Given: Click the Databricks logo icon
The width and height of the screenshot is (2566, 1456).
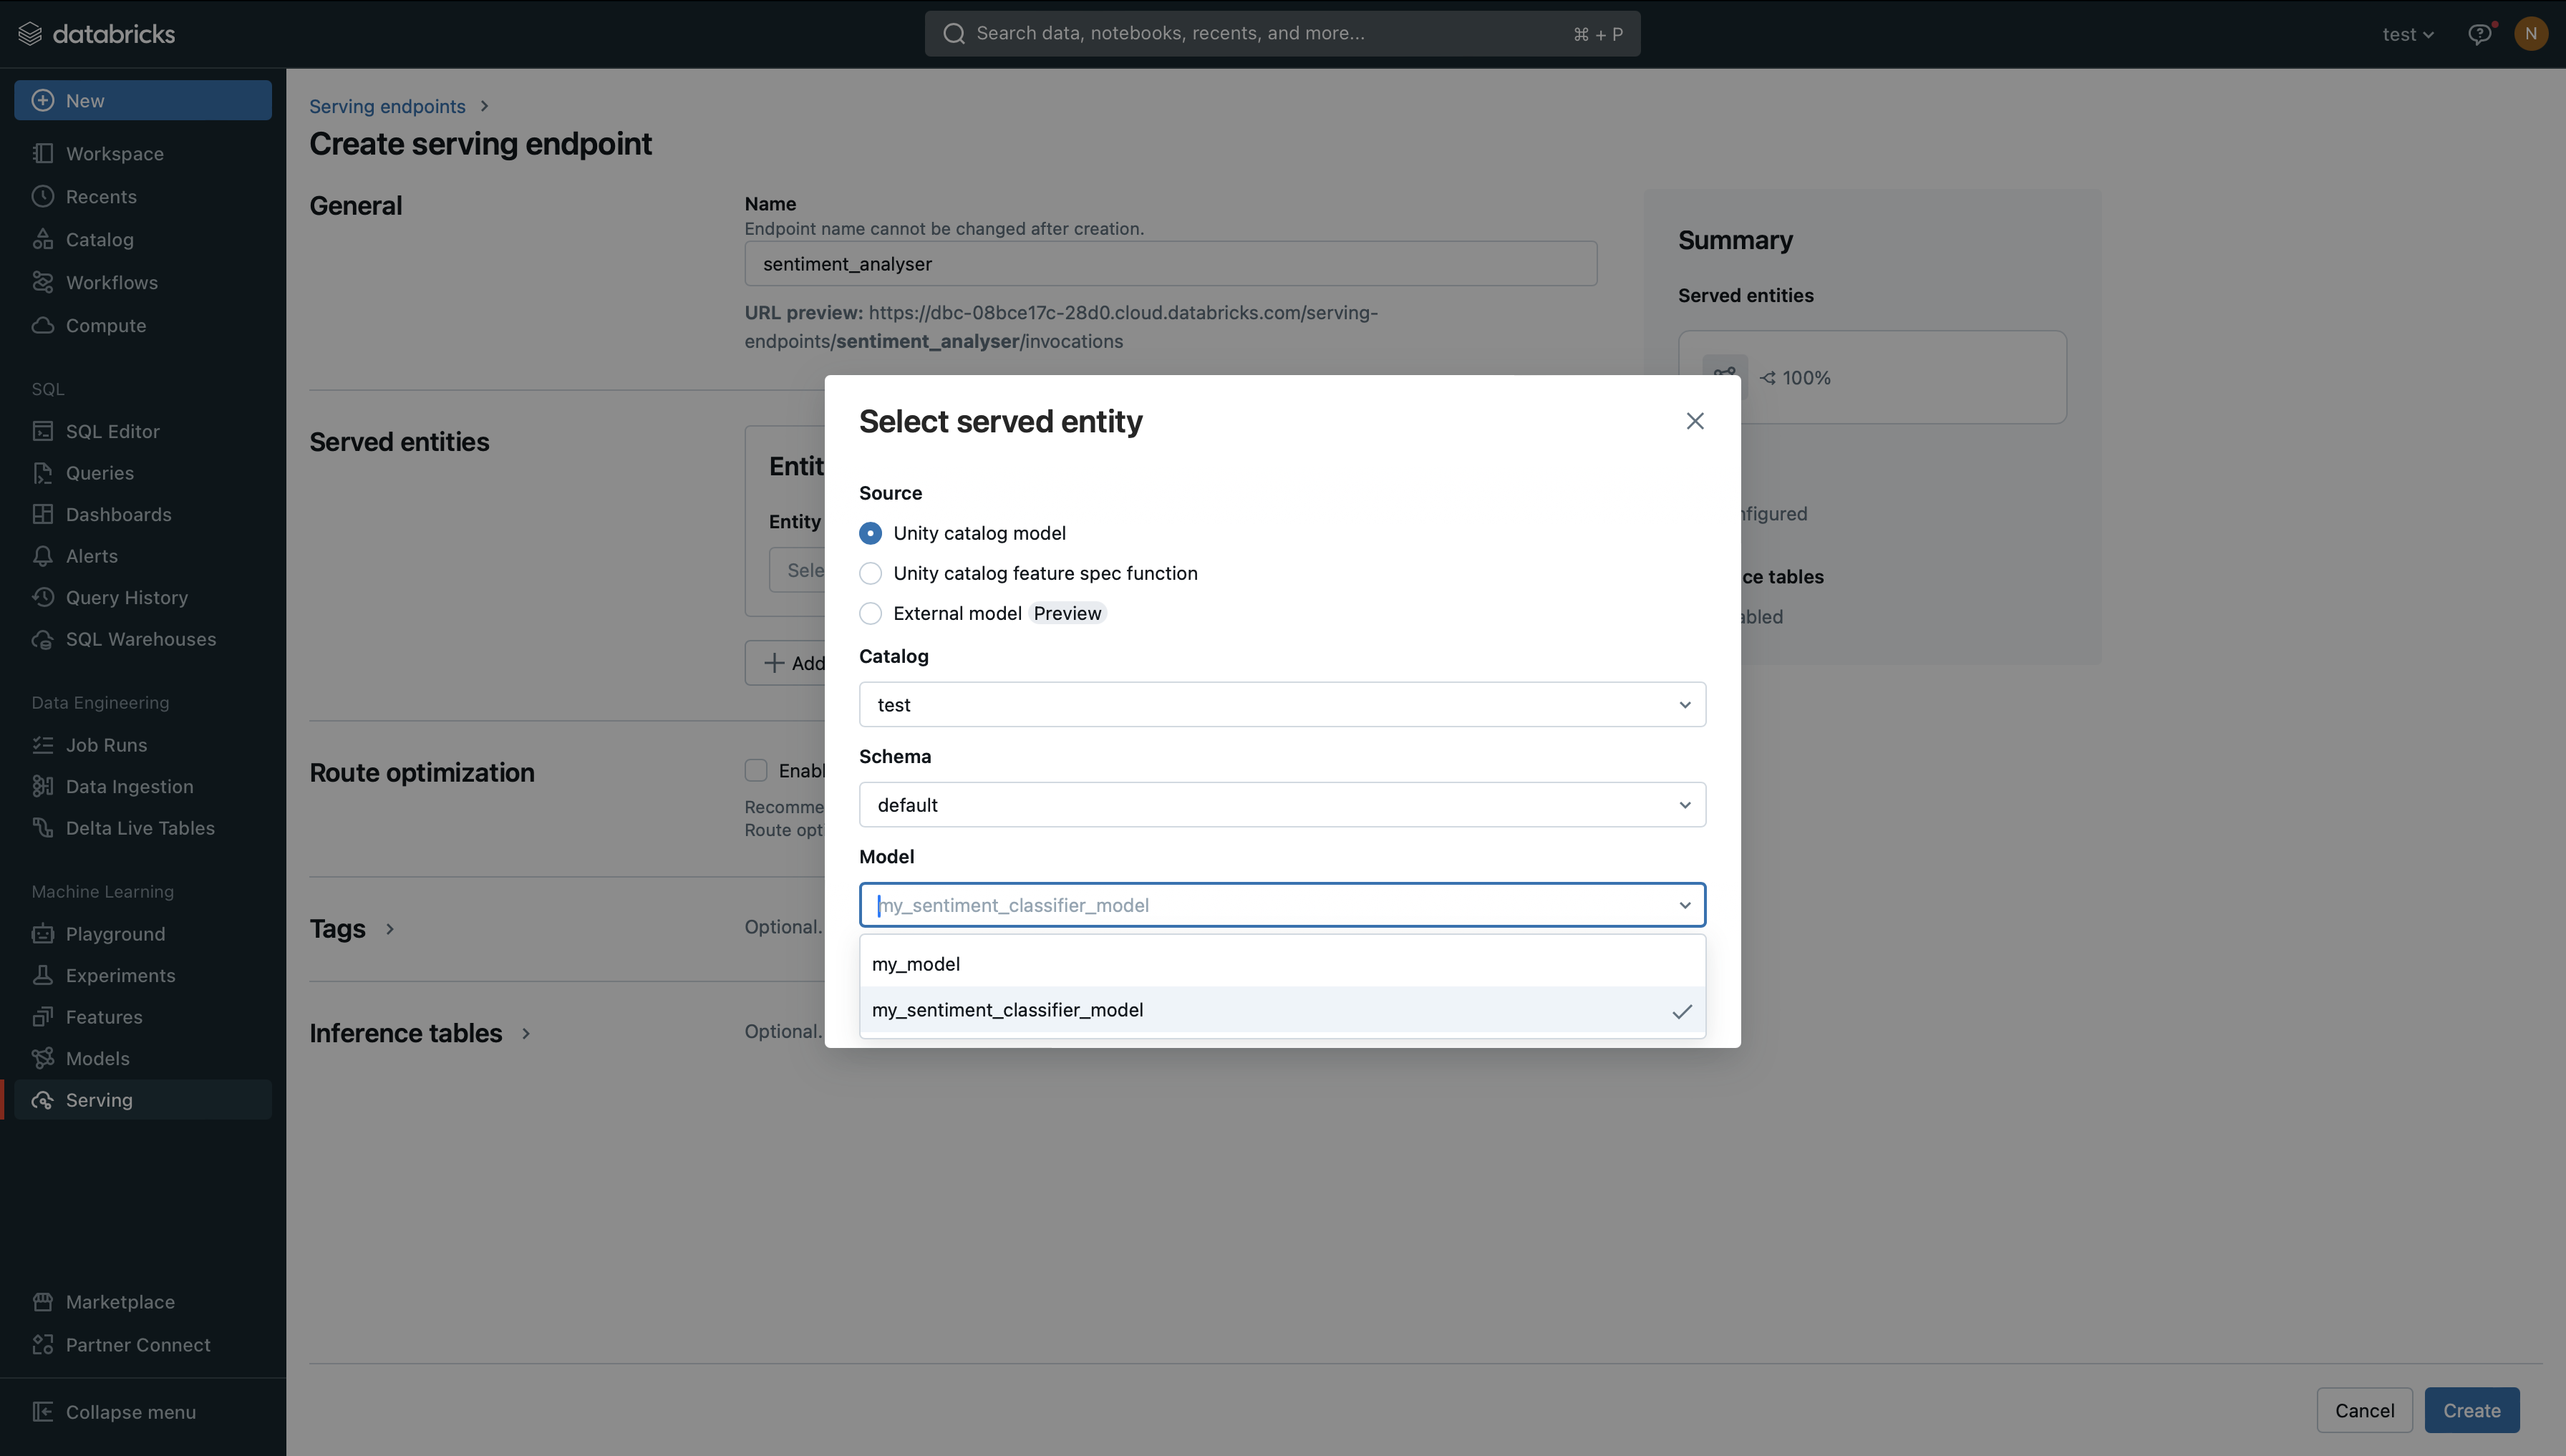Looking at the screenshot, I should pyautogui.click(x=30, y=34).
